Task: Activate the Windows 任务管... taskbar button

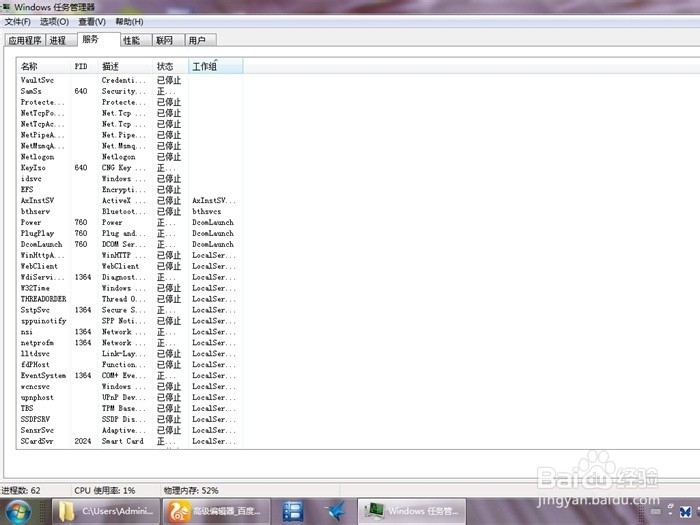Action: (412, 511)
